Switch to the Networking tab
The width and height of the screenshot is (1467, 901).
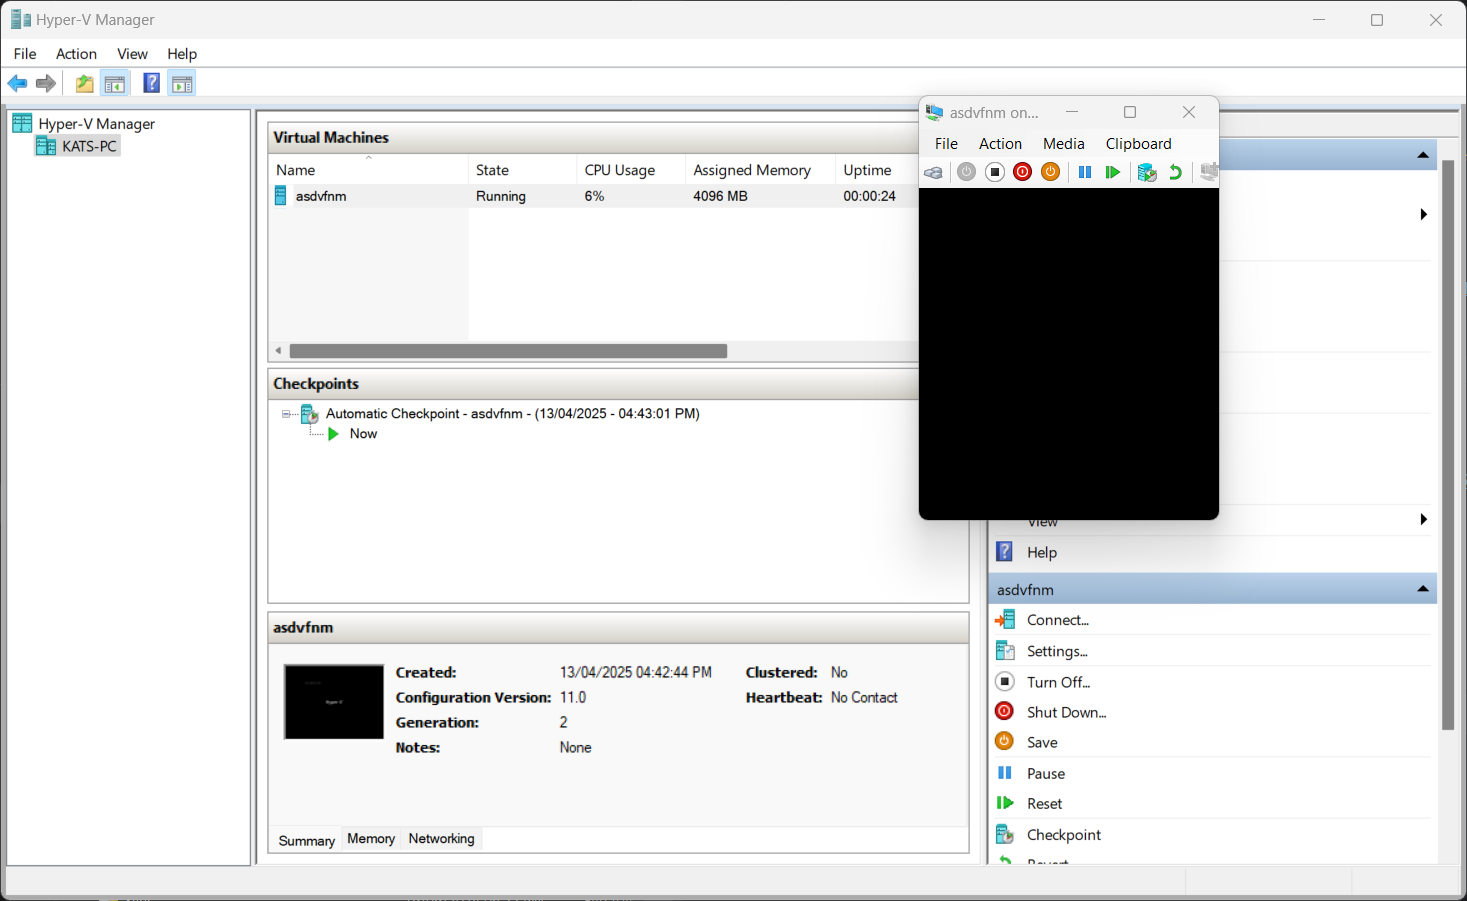point(441,839)
